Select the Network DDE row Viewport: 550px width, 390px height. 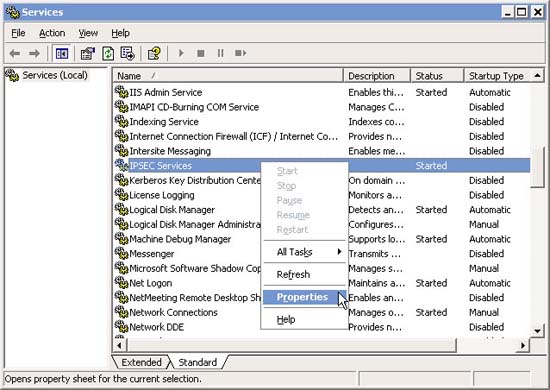point(321,327)
